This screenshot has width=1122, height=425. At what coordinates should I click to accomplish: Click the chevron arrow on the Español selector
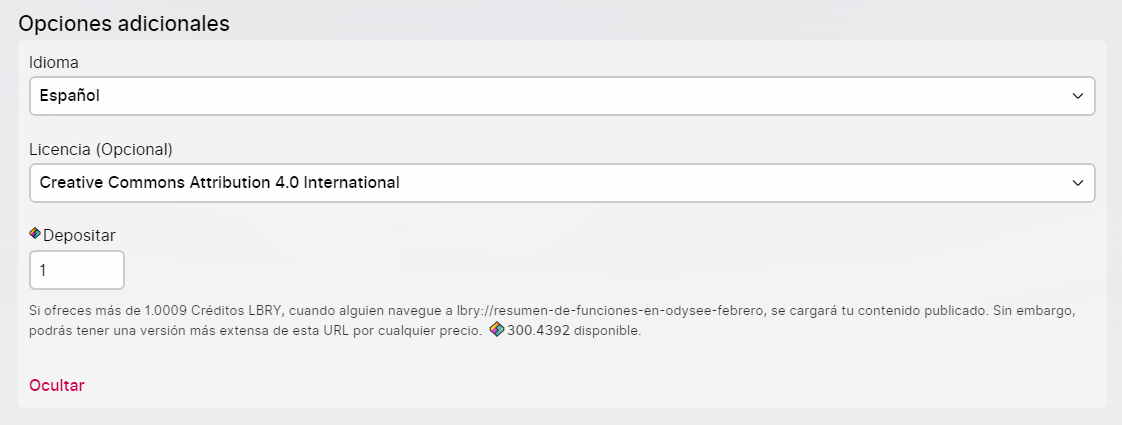pos(1078,96)
